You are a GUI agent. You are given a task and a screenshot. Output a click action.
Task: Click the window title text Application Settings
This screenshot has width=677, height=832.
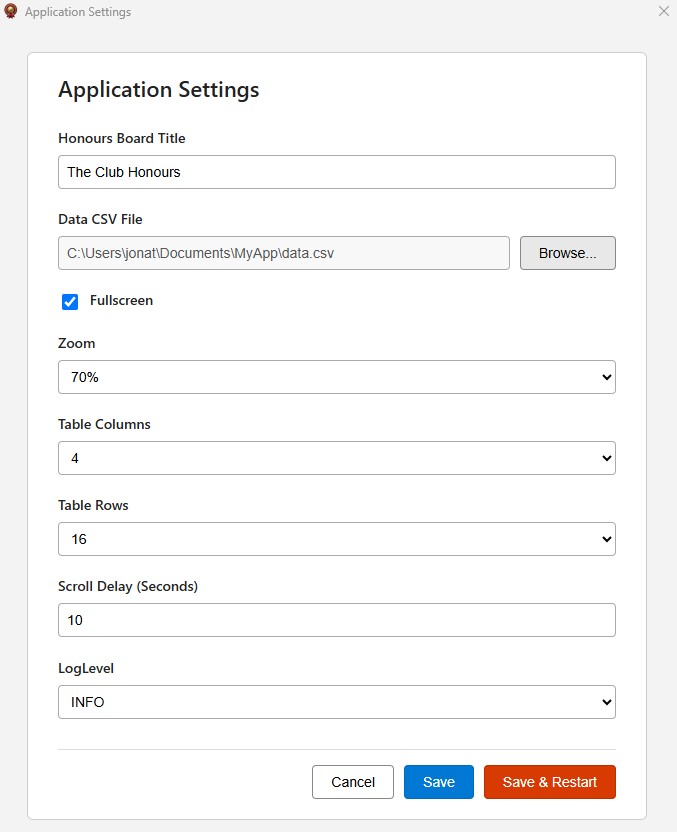(x=78, y=12)
